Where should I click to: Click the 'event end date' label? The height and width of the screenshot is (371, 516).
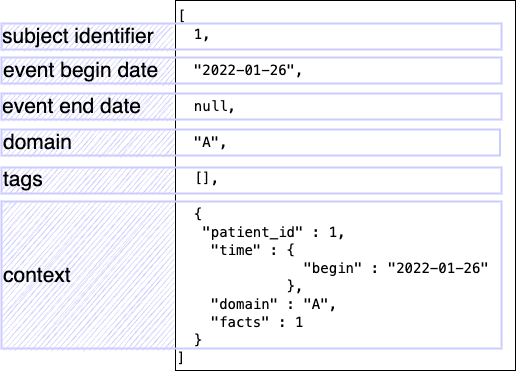pyautogui.click(x=71, y=106)
